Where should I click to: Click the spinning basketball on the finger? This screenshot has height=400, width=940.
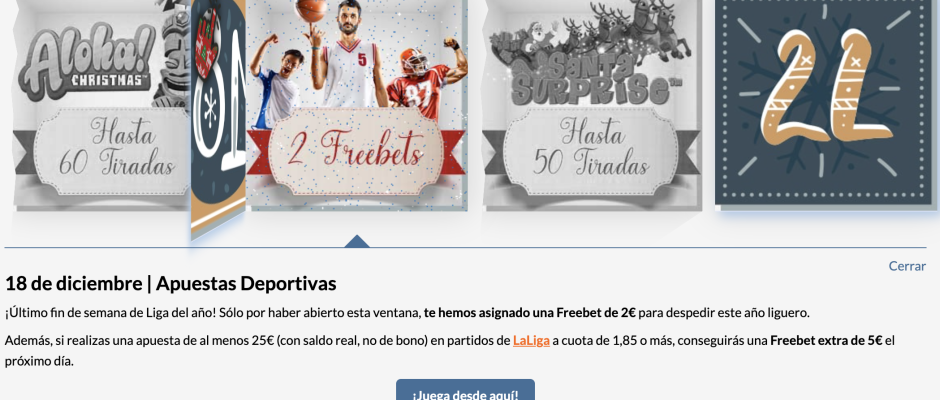(x=312, y=10)
